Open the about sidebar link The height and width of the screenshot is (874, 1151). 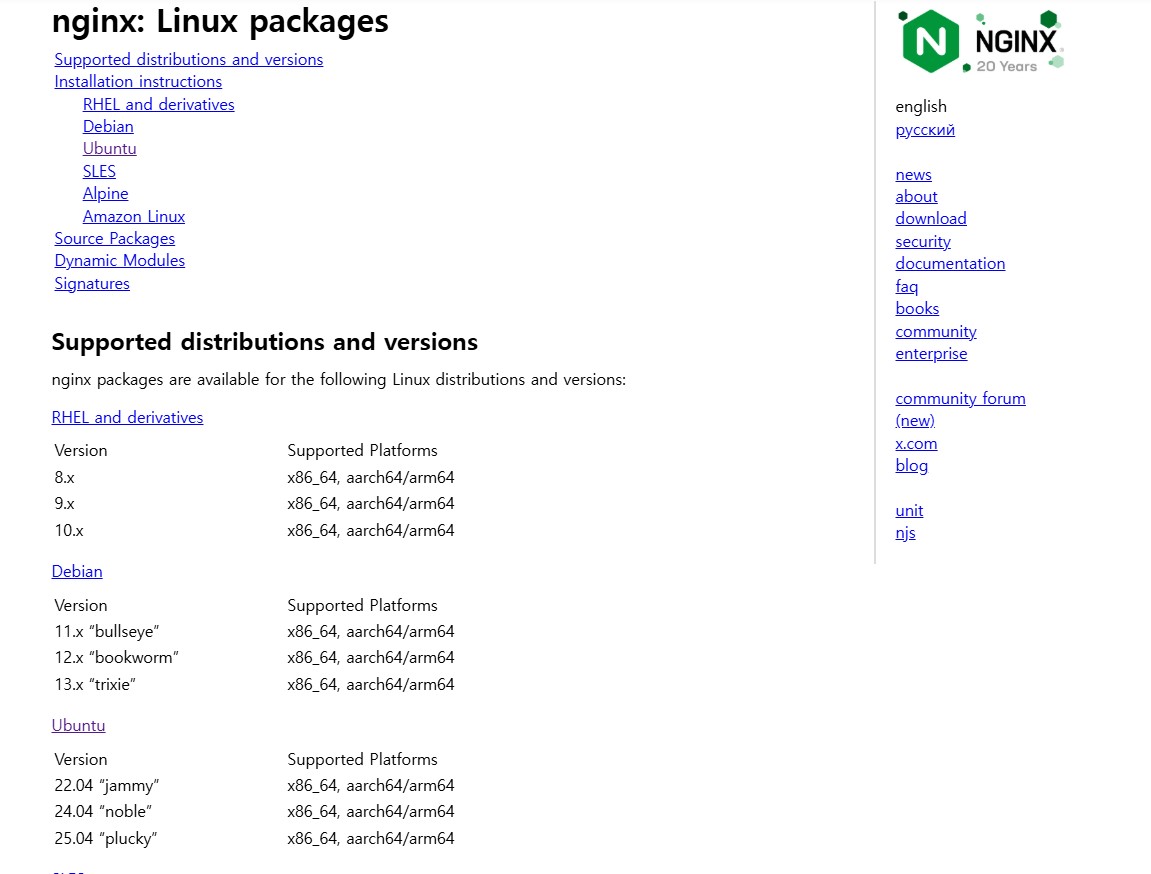point(916,197)
